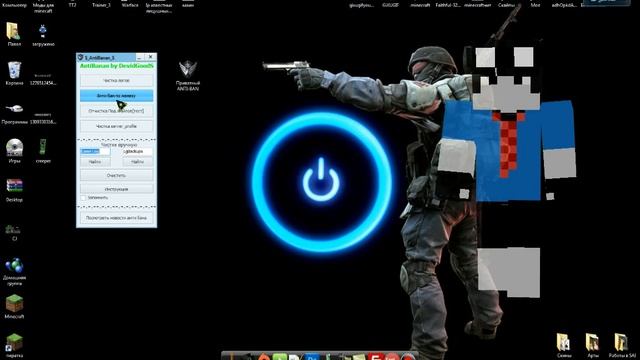Click the highlighted Анти бан по железу button

pos(116,96)
